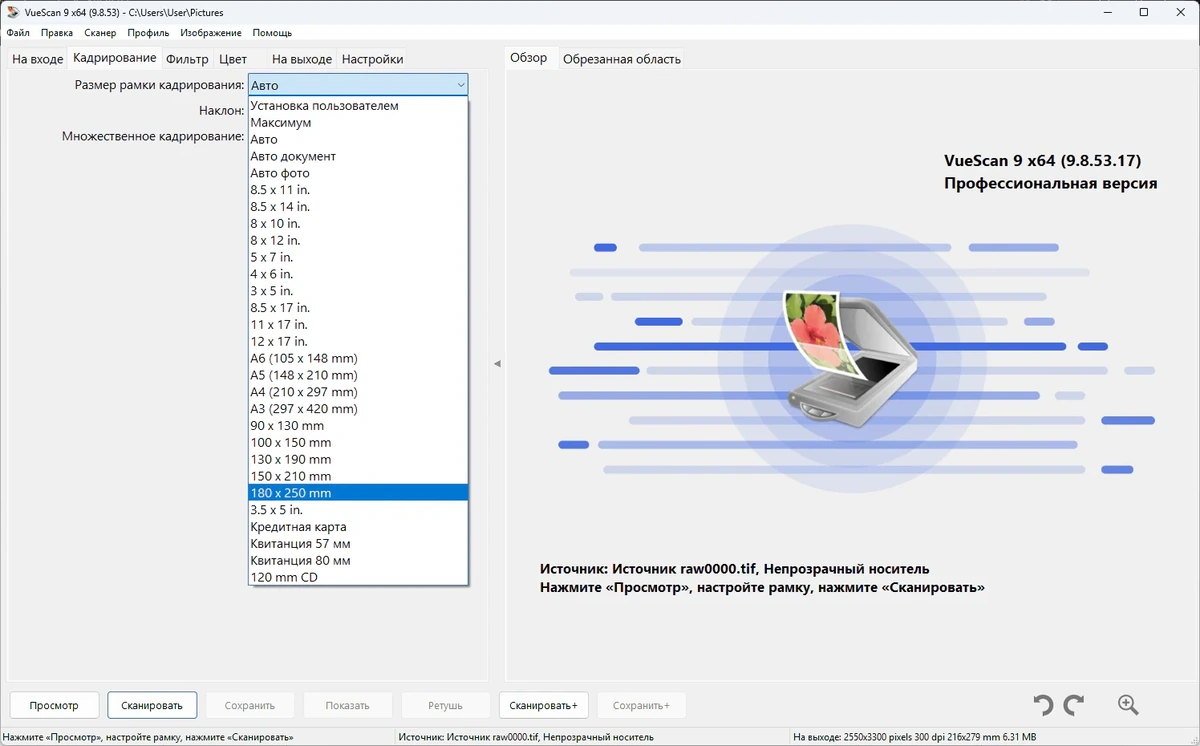Select 100 x 150 mm option
The height and width of the screenshot is (746, 1200).
click(358, 442)
